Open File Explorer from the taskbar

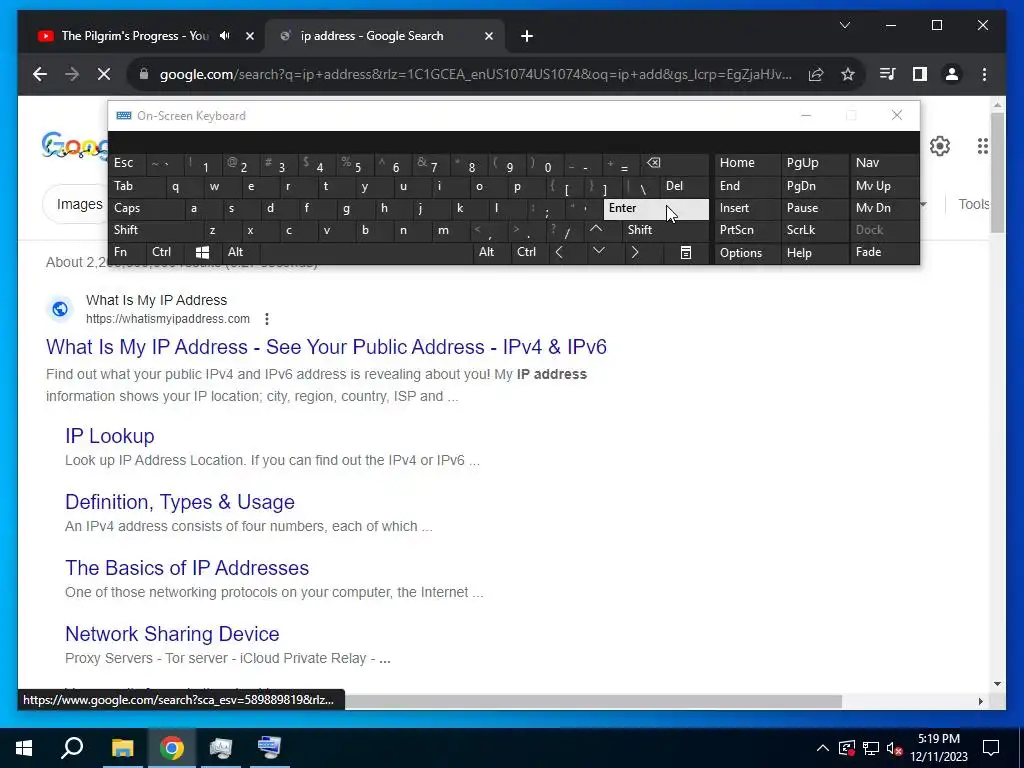click(x=122, y=748)
